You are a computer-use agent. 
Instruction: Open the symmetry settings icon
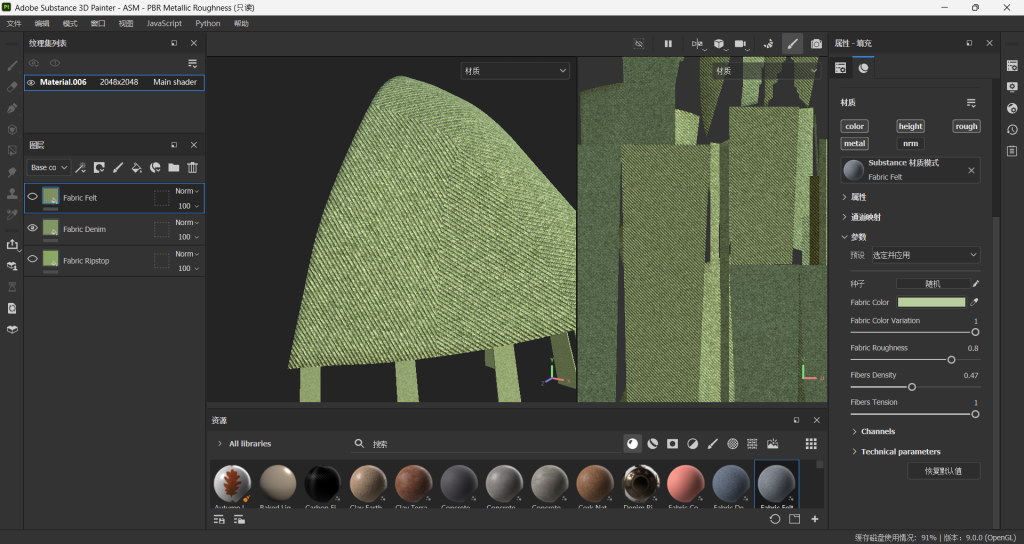click(697, 44)
